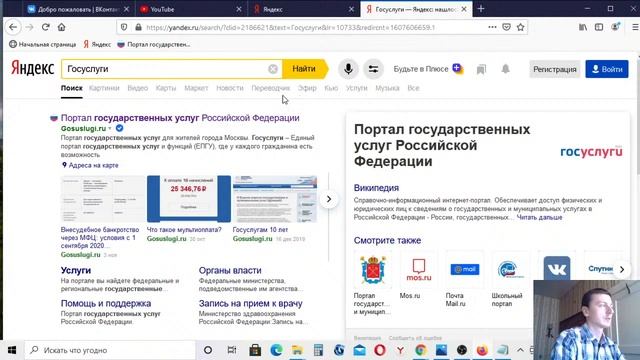Click the Регистрация button
The height and width of the screenshot is (360, 640).
pyautogui.click(x=555, y=69)
